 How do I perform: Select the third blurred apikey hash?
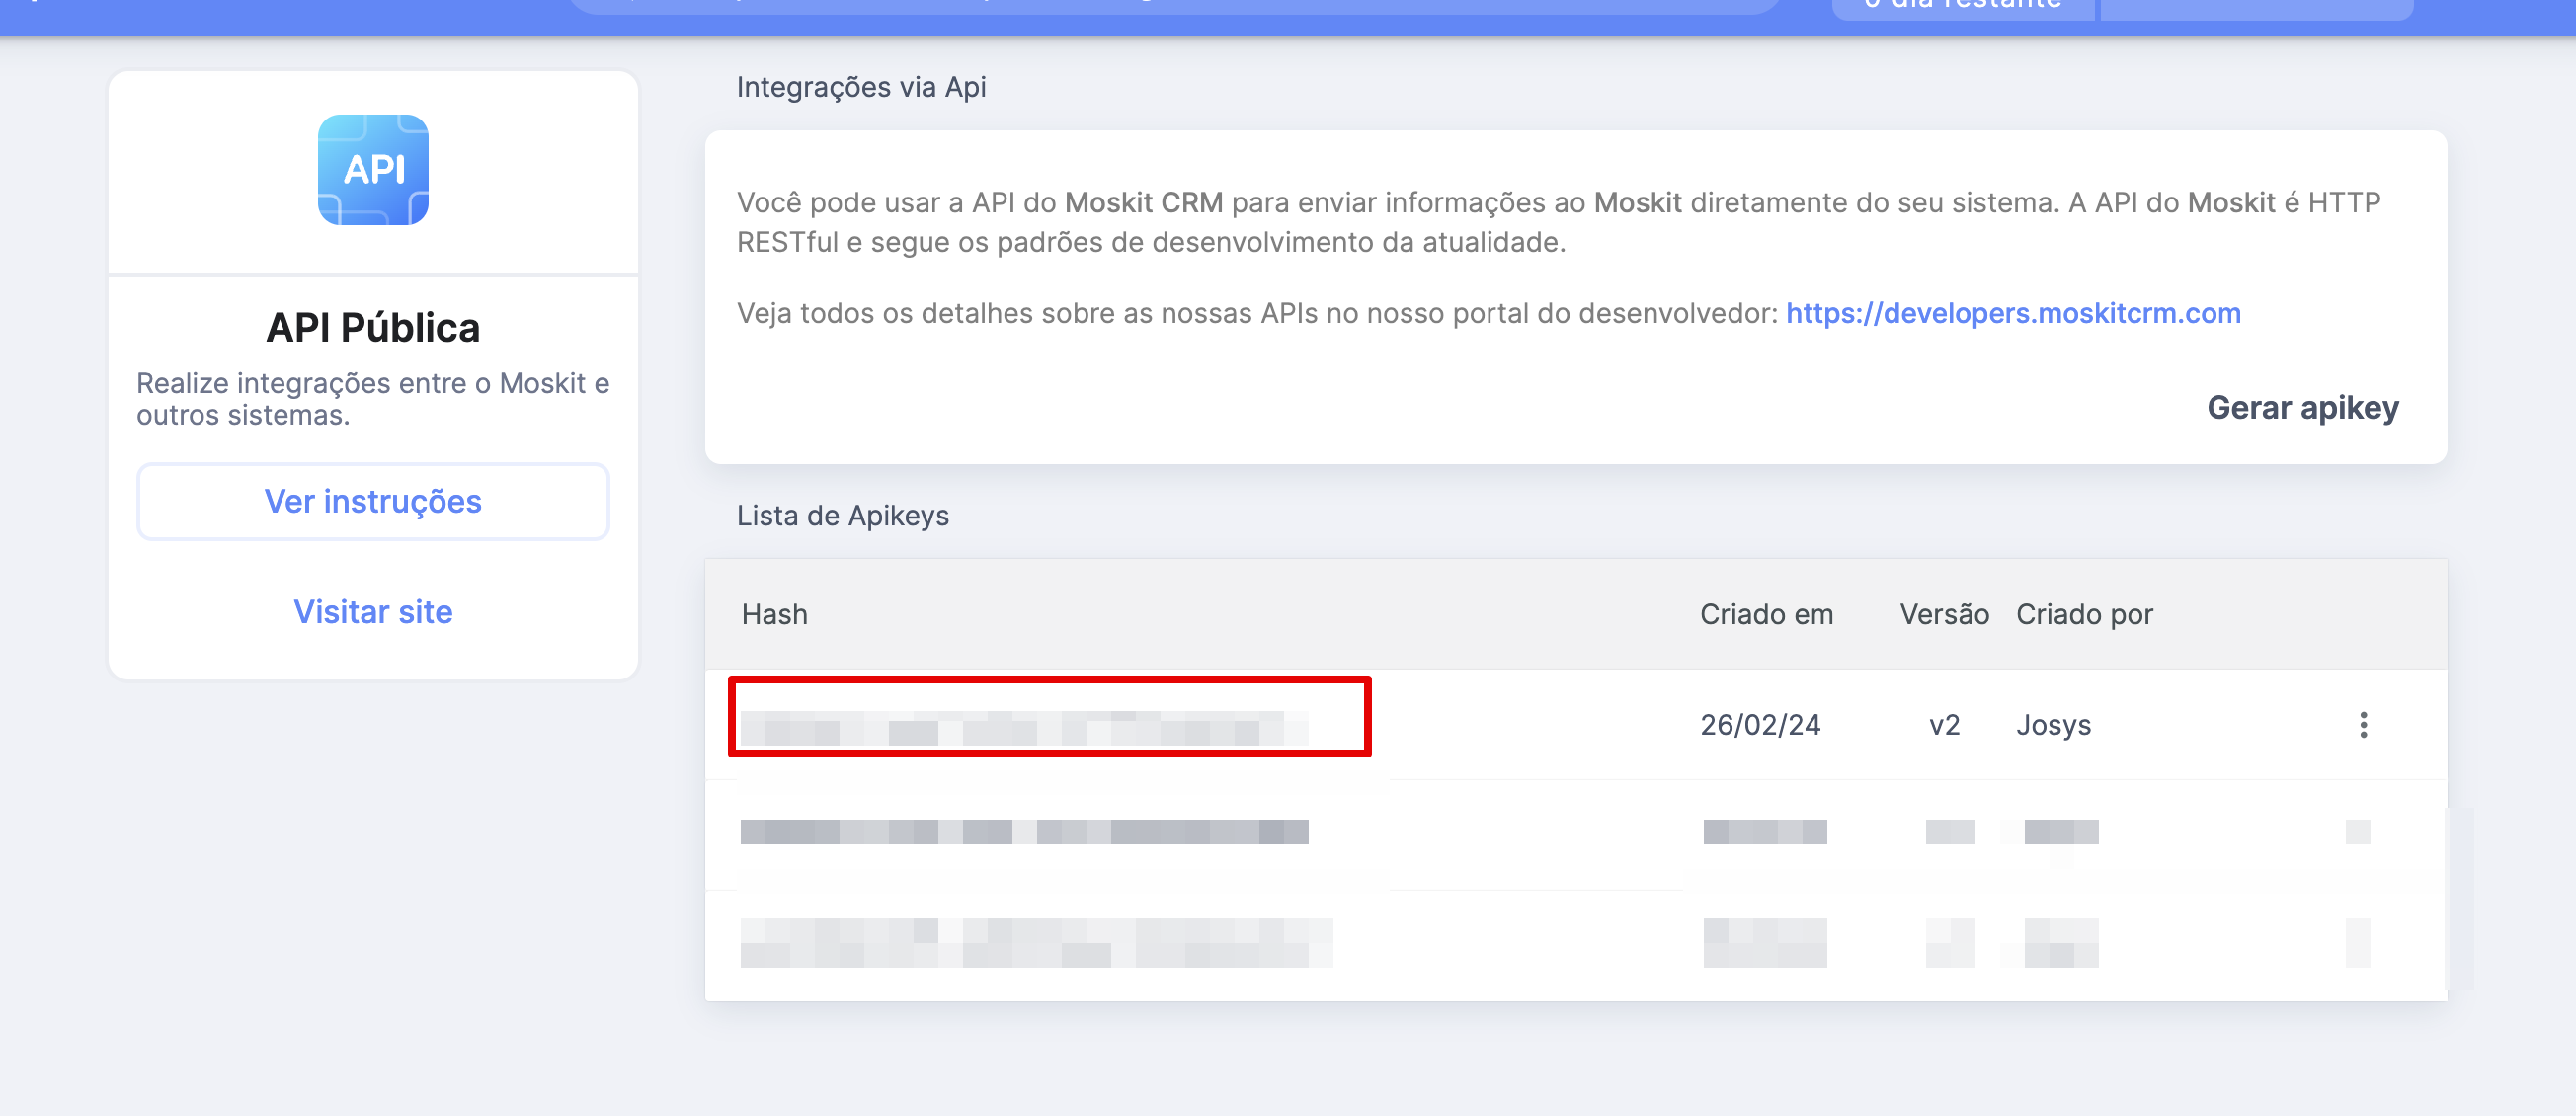coord(1035,942)
